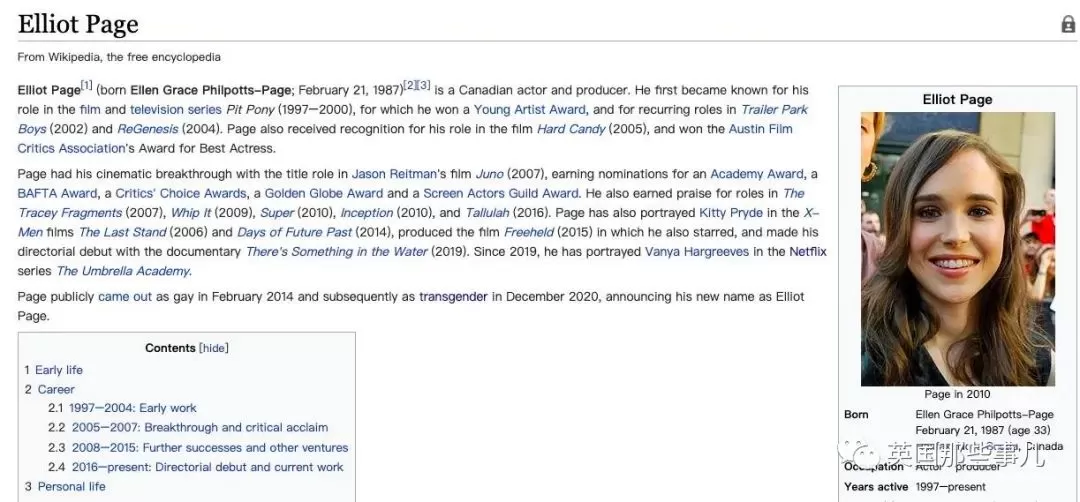Open citation reference [1] after Elliot Page
1080x502 pixels.
click(x=86, y=85)
